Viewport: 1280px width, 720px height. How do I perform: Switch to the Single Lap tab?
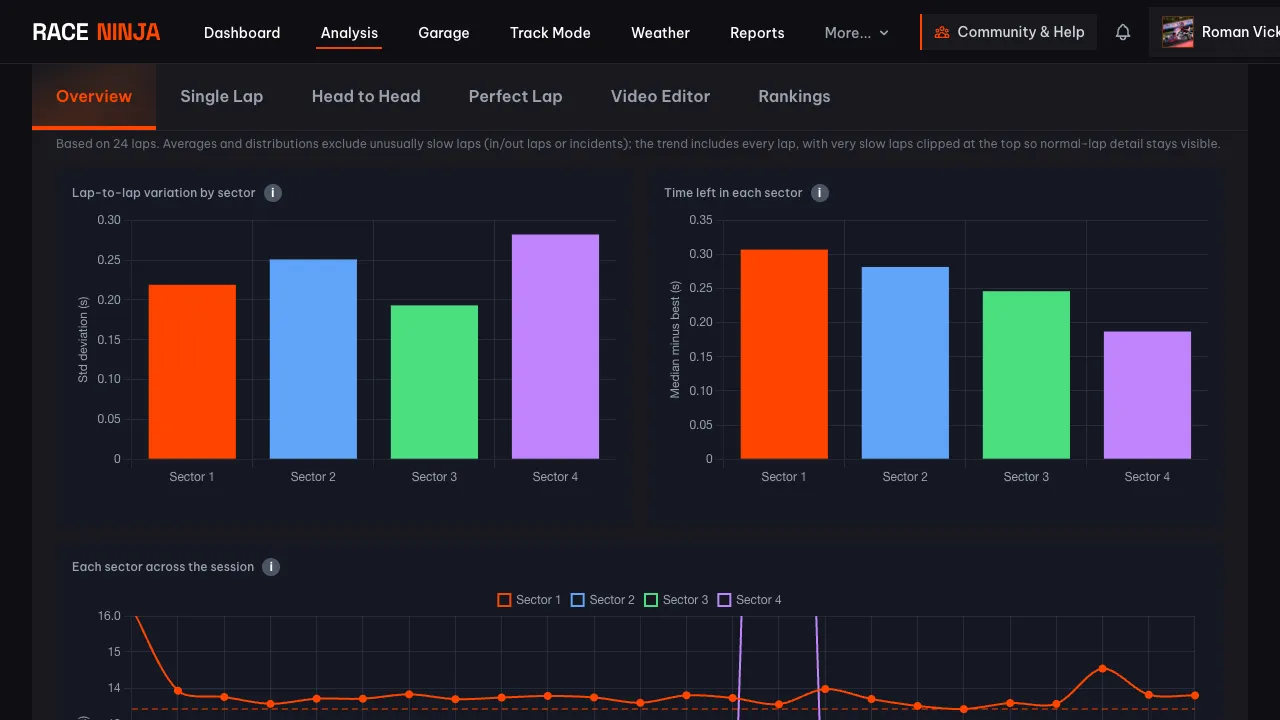(x=221, y=96)
